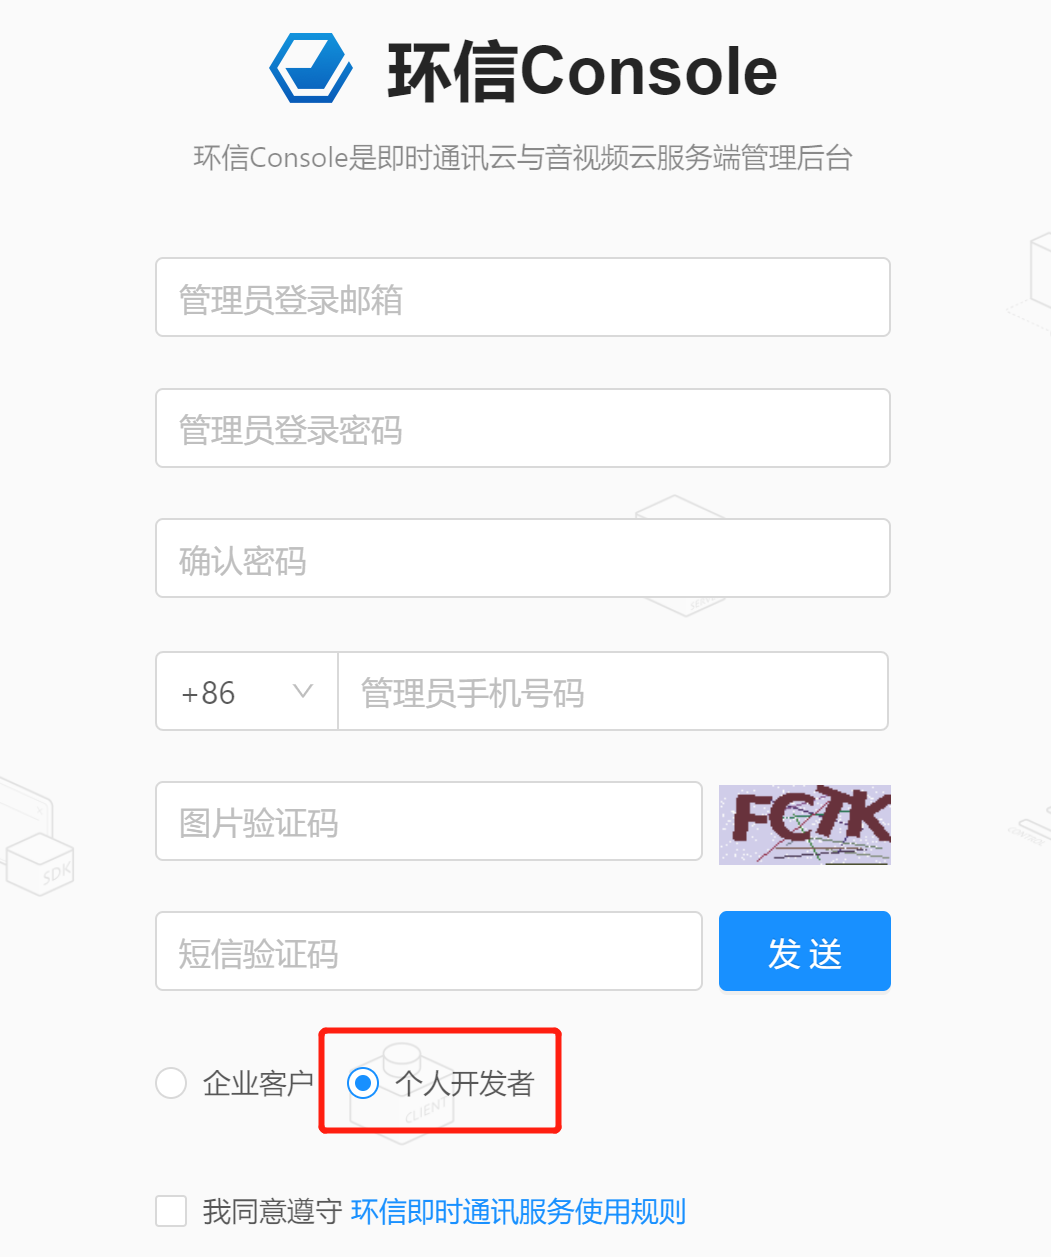This screenshot has width=1051, height=1257.
Task: Click the FC7K captcha image to refresh
Action: coord(804,824)
